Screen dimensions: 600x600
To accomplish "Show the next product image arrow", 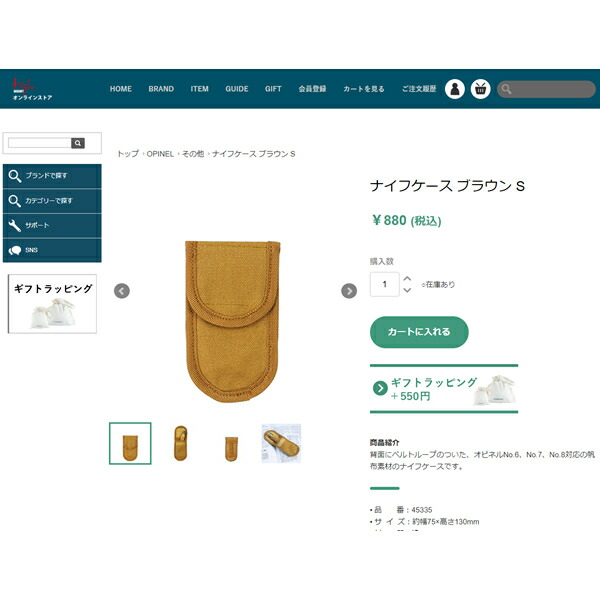I will pyautogui.click(x=349, y=291).
